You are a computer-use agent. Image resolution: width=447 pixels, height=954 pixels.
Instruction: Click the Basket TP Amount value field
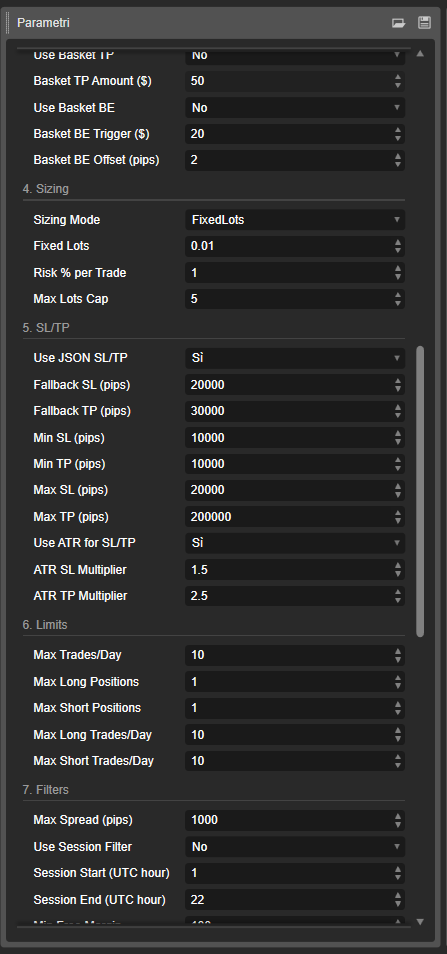295,81
